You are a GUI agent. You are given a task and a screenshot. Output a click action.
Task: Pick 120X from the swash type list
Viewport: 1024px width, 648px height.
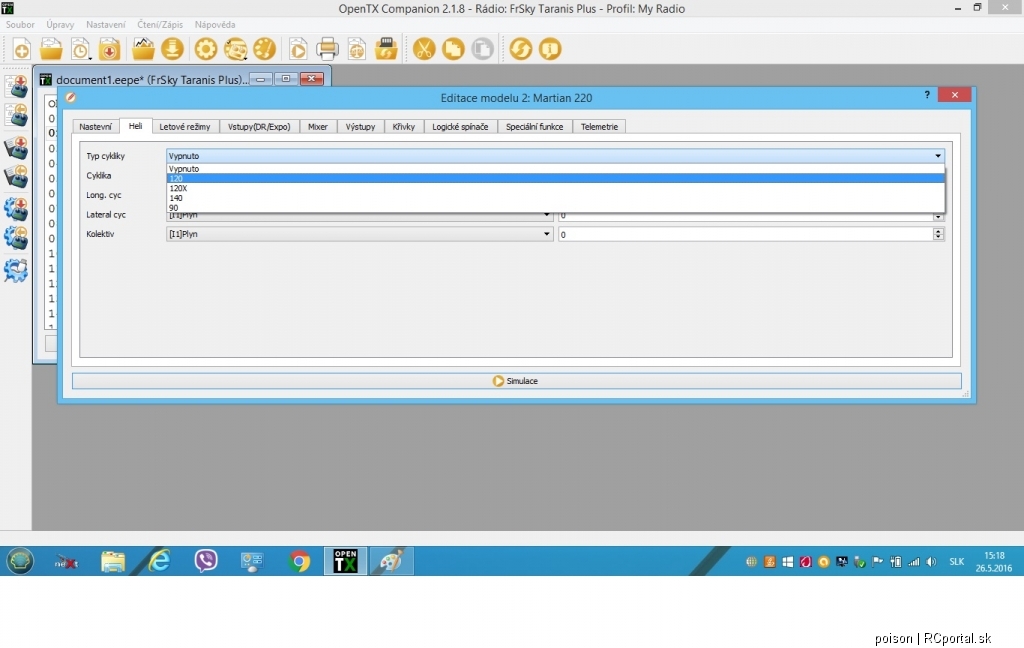(x=556, y=188)
